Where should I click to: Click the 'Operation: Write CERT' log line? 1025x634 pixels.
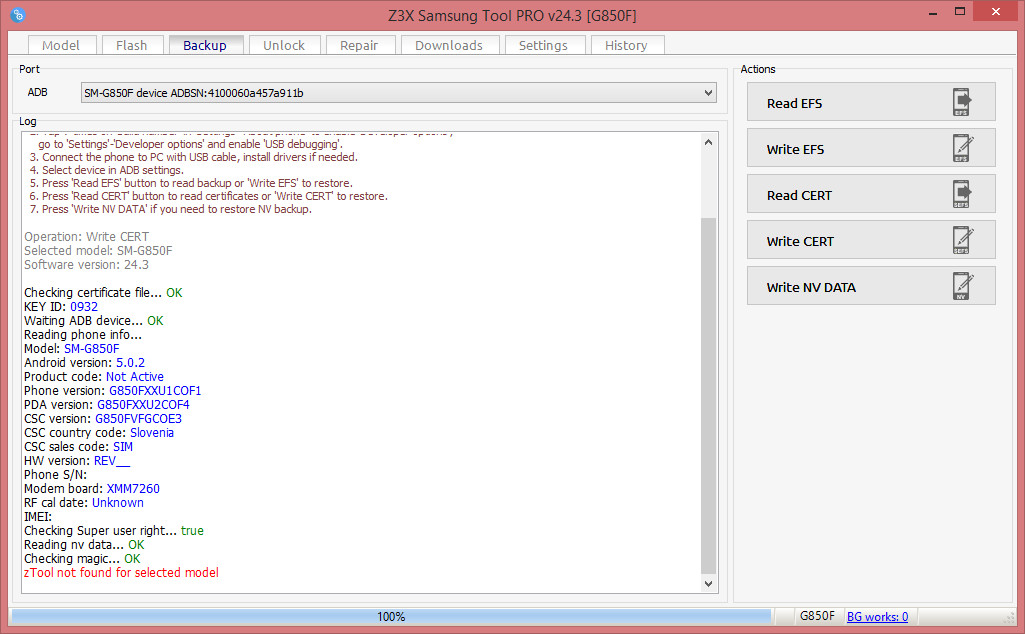click(87, 237)
